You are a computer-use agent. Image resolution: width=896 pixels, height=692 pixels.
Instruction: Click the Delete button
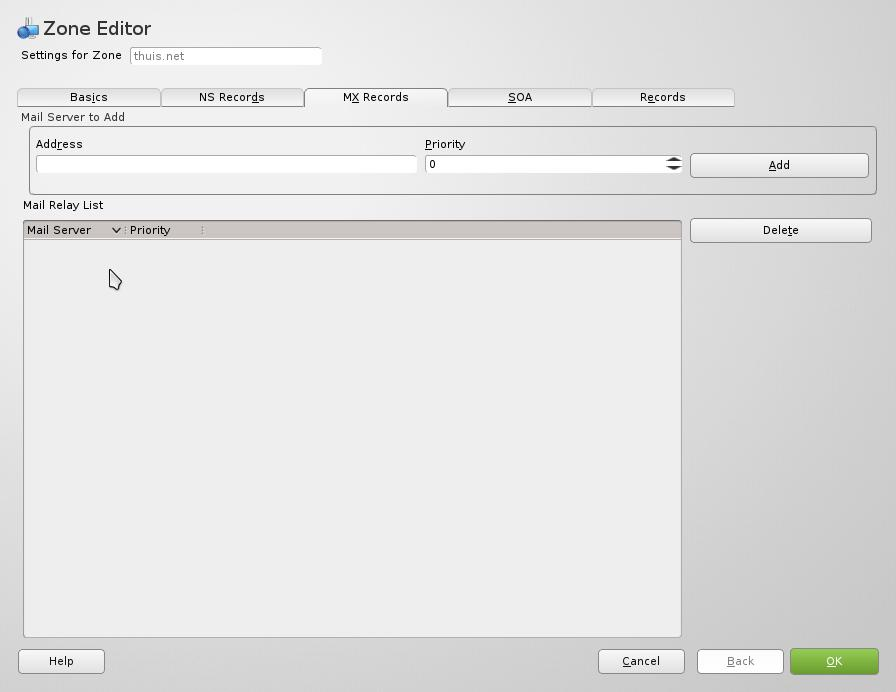[780, 230]
